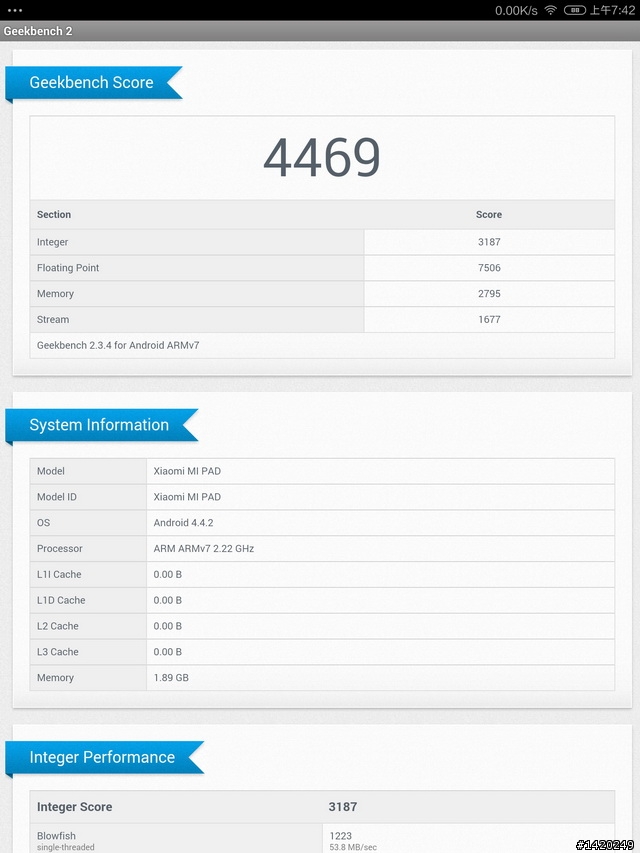This screenshot has width=640, height=853.
Task: Select the Floating Point row label
Action: [x=68, y=268]
